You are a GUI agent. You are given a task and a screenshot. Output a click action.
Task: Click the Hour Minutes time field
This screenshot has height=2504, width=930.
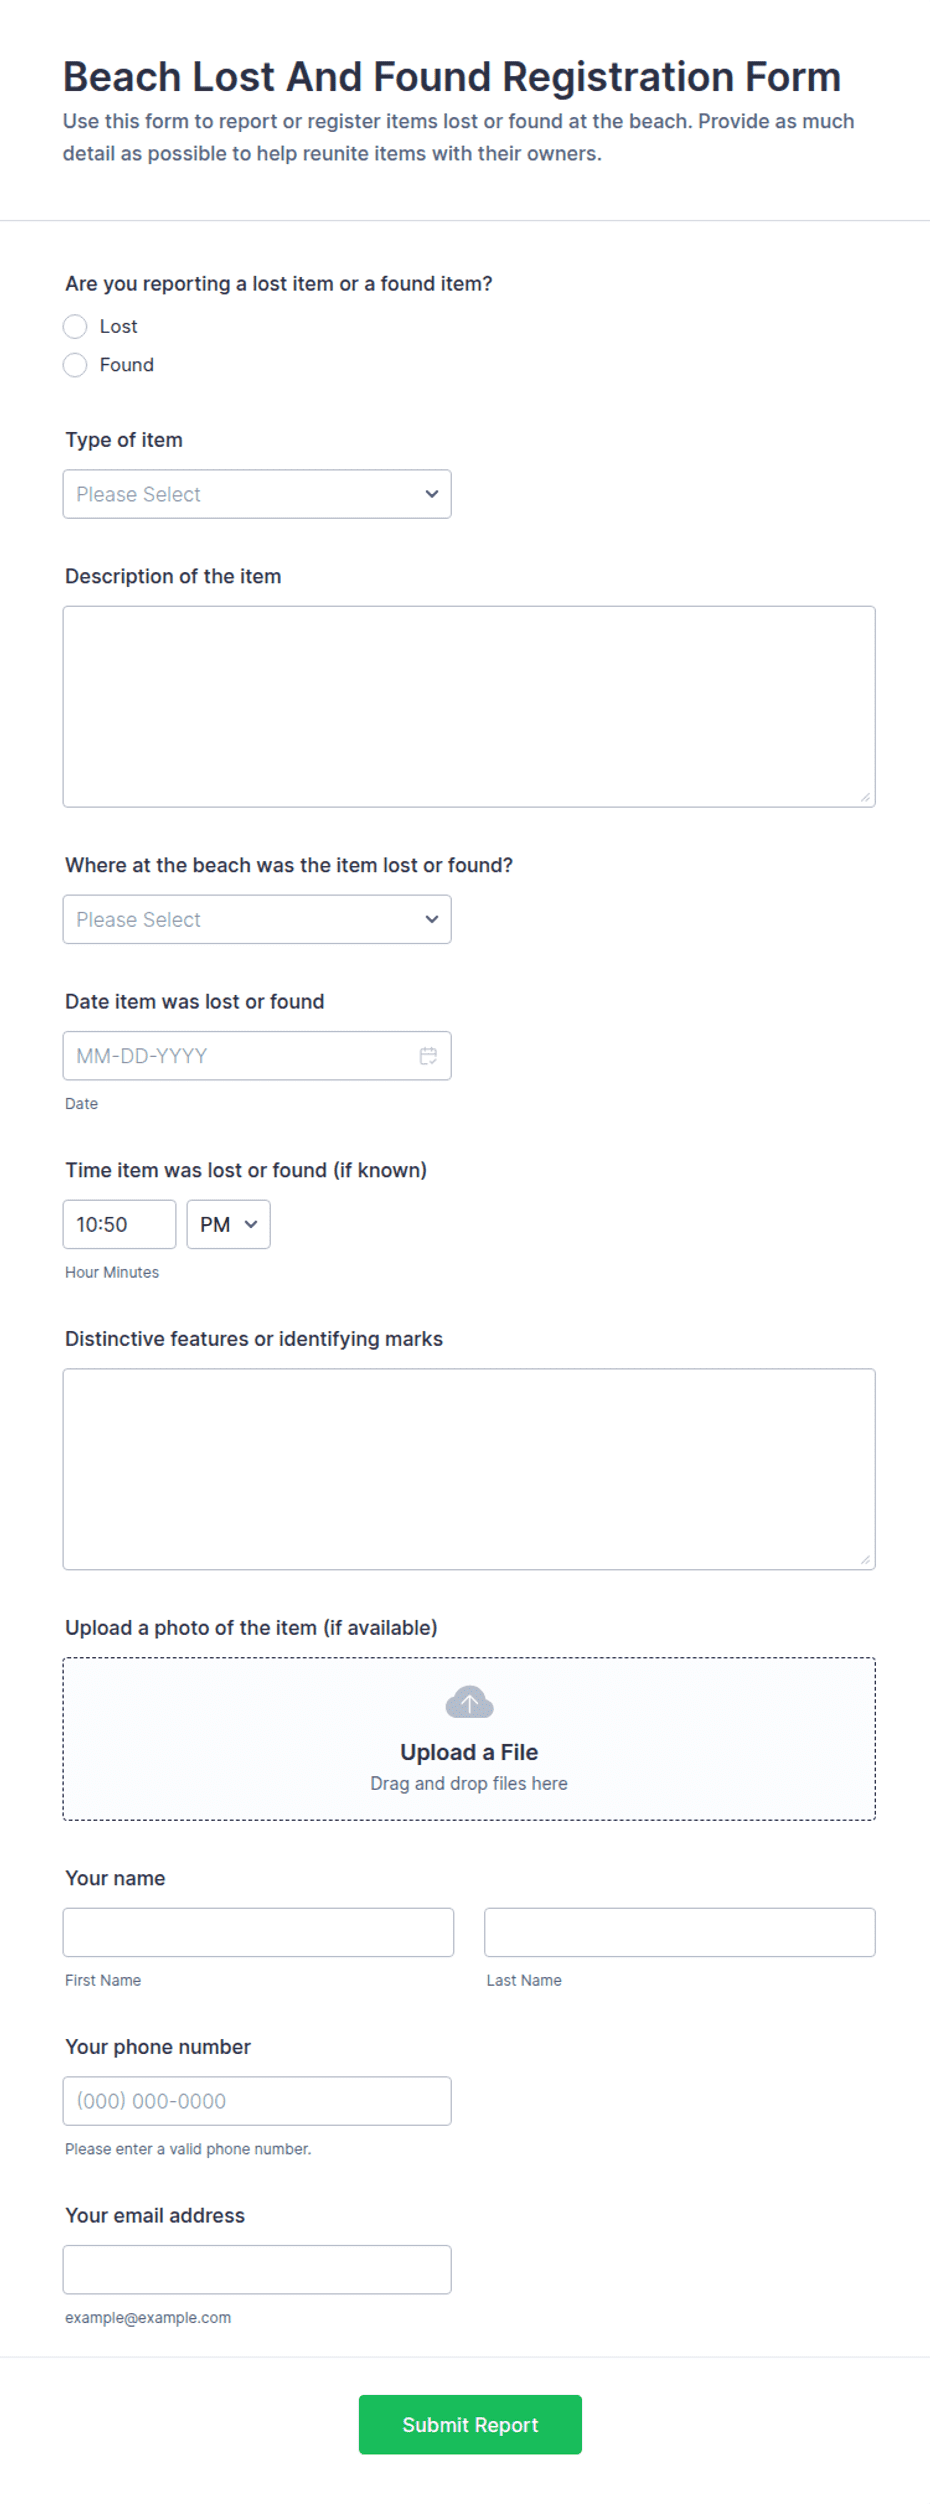coord(119,1224)
